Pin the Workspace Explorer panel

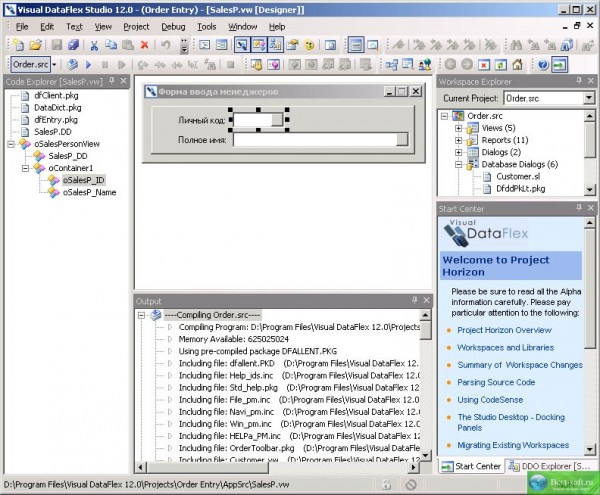point(577,80)
